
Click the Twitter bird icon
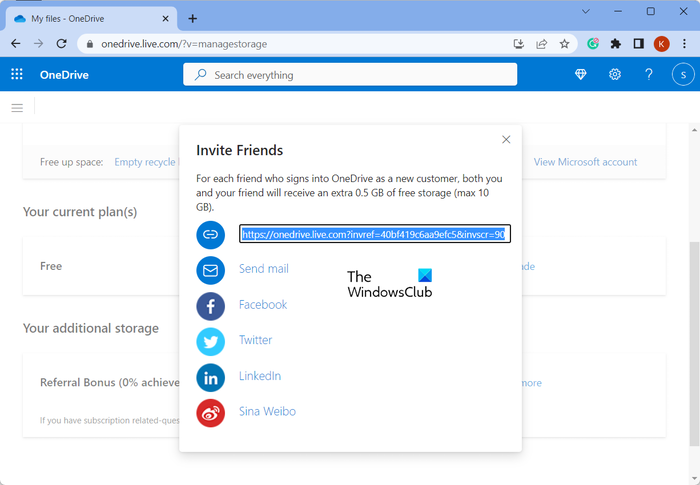point(210,342)
